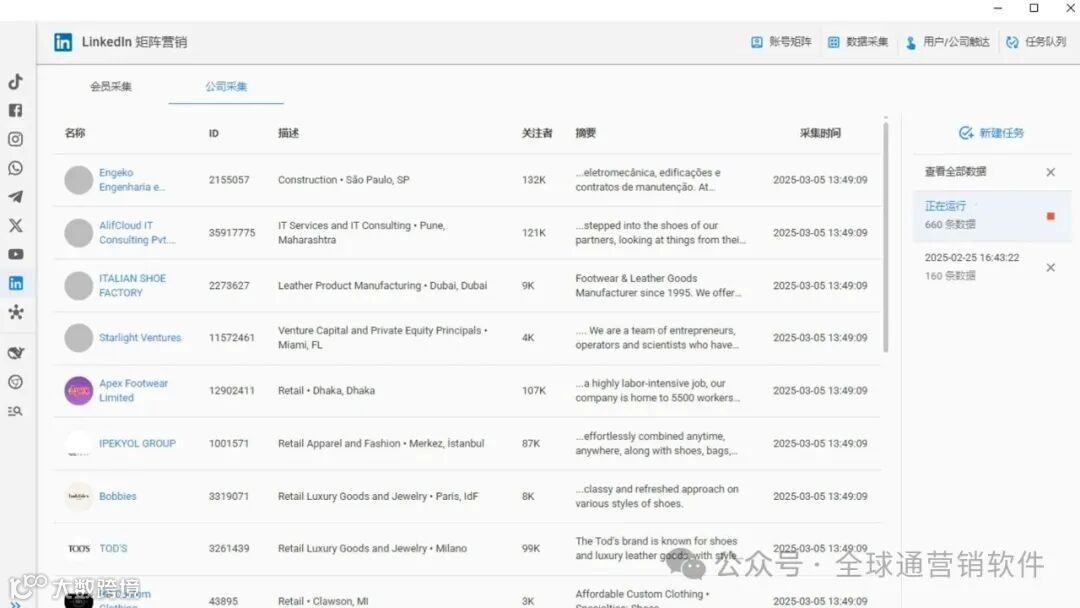Open the TikTok module in sidebar
This screenshot has height=608, width=1080.
[x=15, y=81]
